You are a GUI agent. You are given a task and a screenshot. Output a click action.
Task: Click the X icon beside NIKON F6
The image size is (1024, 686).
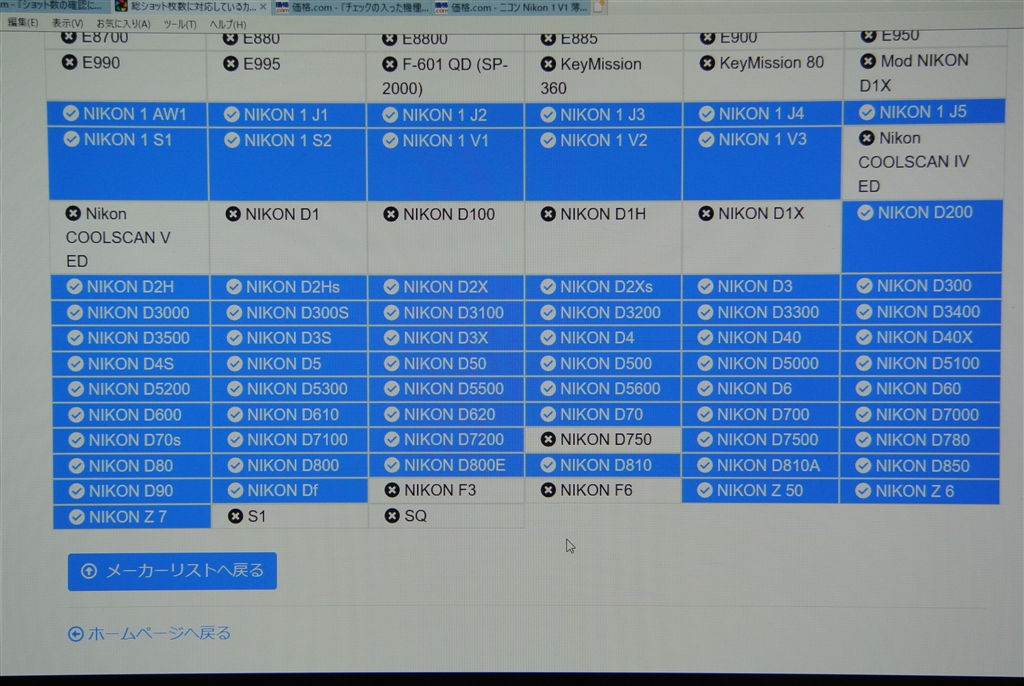pyautogui.click(x=548, y=490)
